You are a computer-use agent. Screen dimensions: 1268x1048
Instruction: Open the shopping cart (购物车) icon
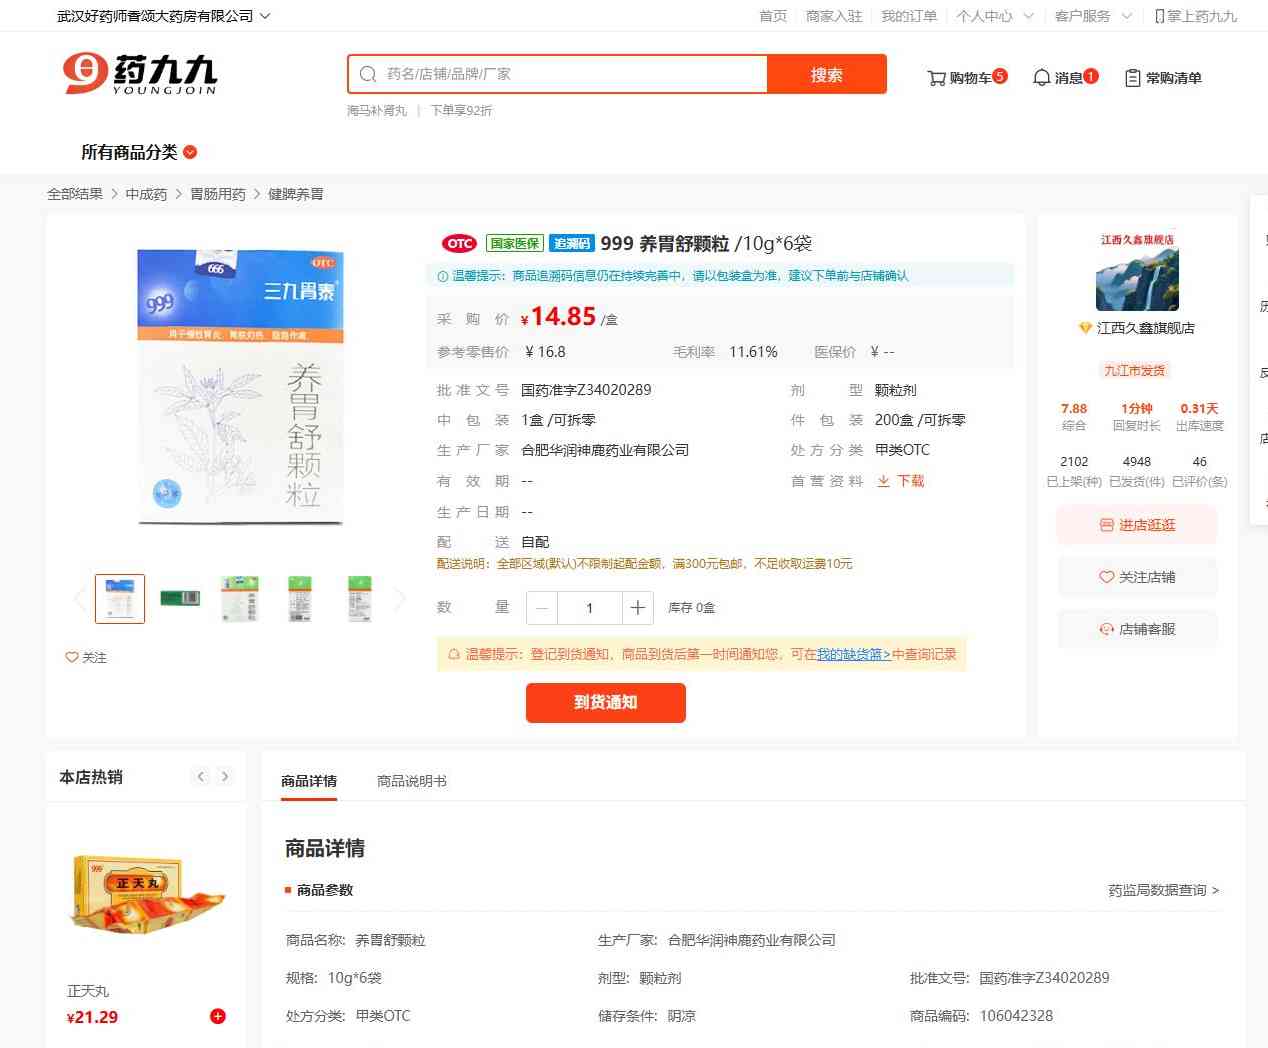(937, 78)
